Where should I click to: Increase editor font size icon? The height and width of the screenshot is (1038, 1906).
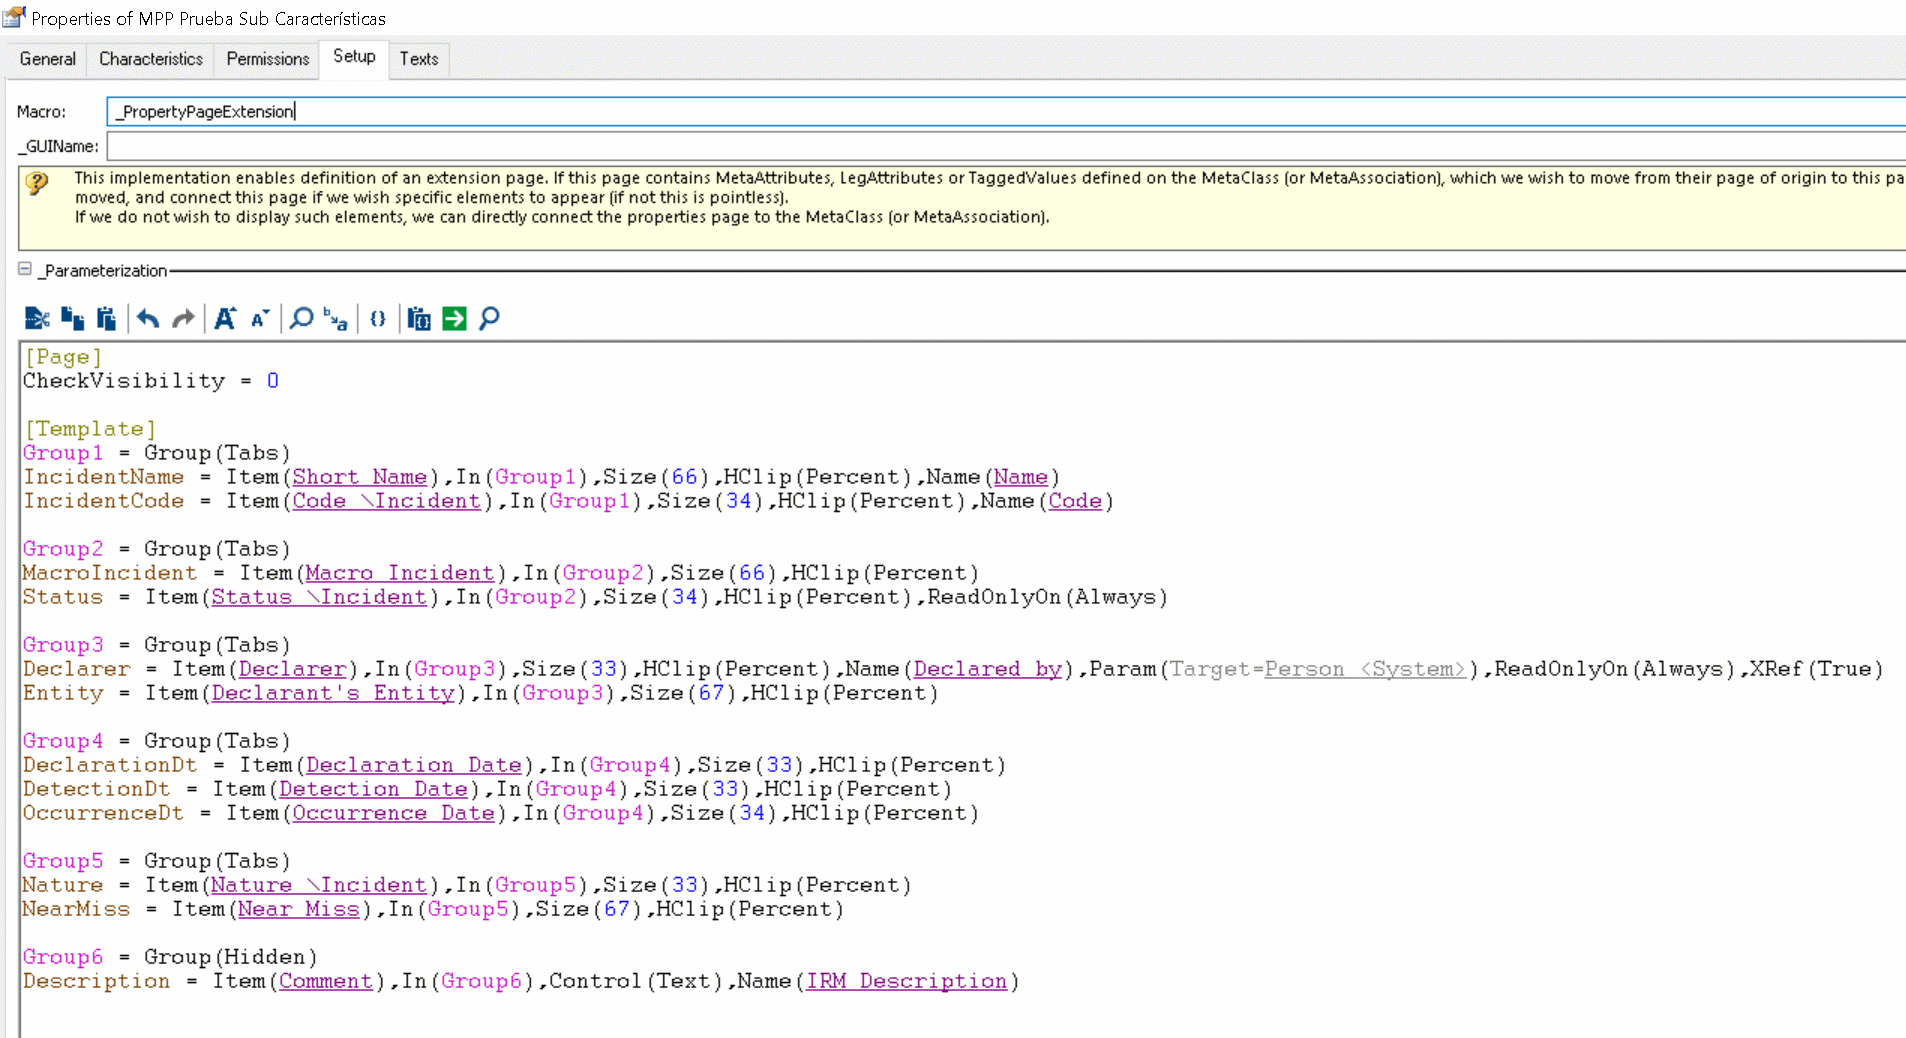point(225,319)
